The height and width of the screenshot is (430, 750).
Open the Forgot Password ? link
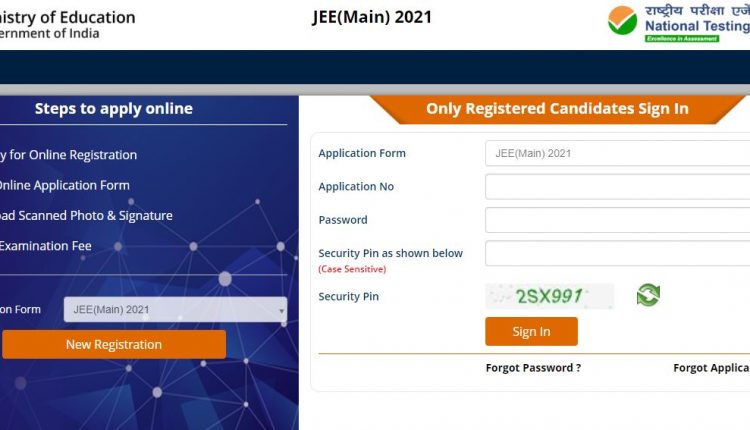point(533,368)
